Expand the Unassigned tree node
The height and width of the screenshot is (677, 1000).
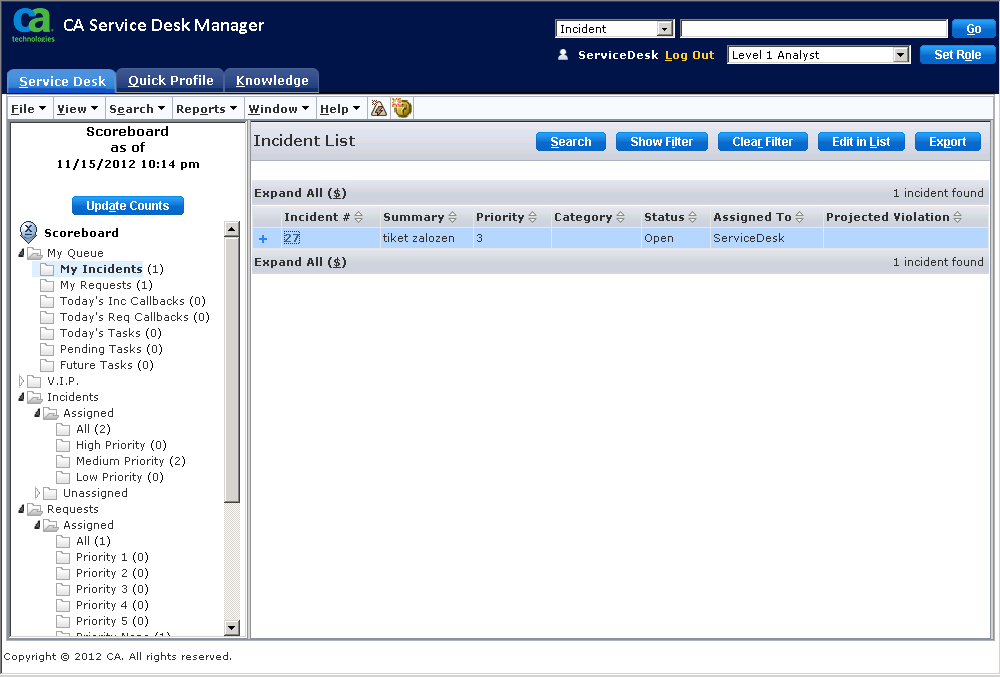tap(37, 493)
